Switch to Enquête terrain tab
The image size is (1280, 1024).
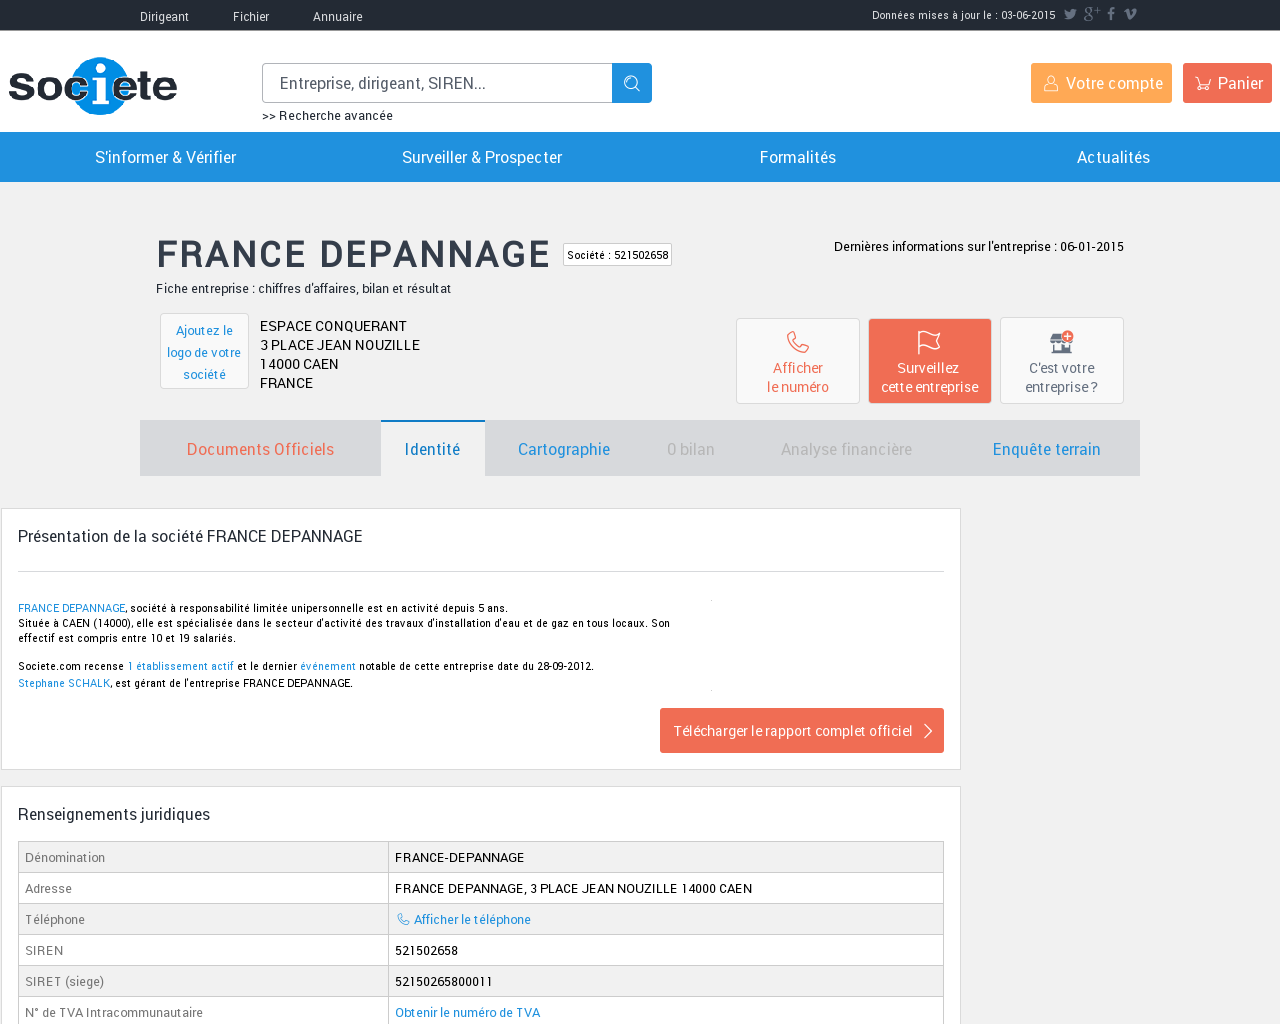pos(1047,449)
